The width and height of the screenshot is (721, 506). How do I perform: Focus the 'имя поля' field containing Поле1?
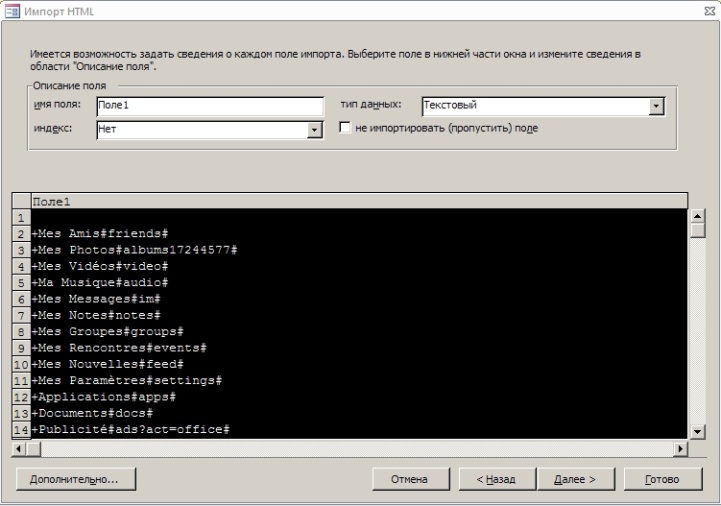point(210,106)
